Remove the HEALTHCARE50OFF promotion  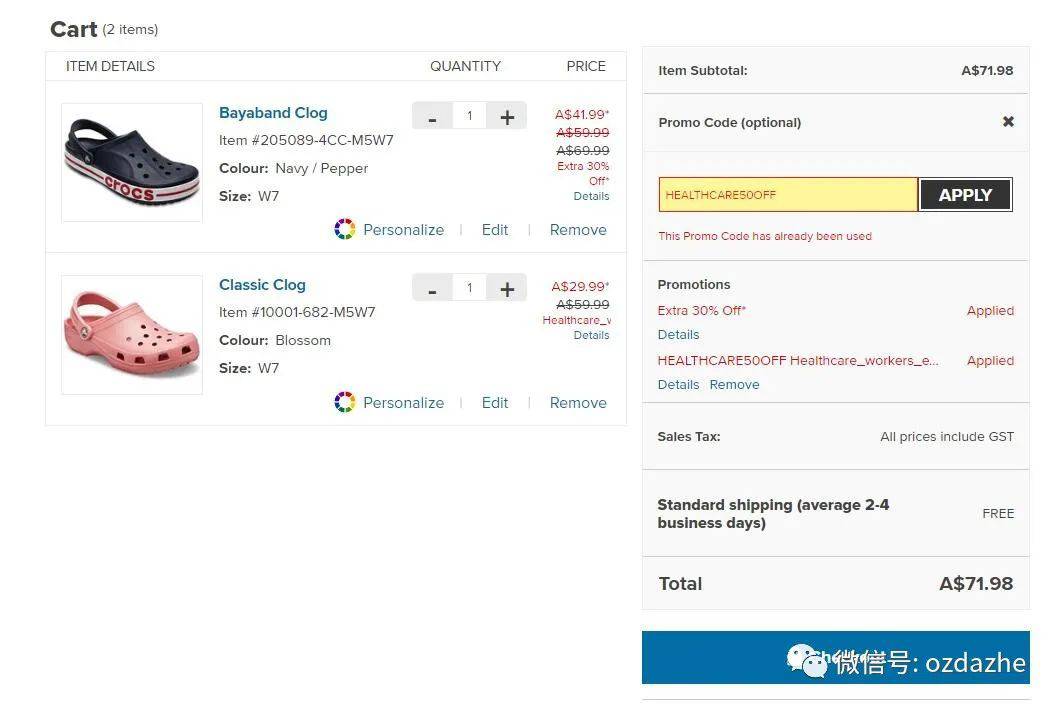pos(734,384)
